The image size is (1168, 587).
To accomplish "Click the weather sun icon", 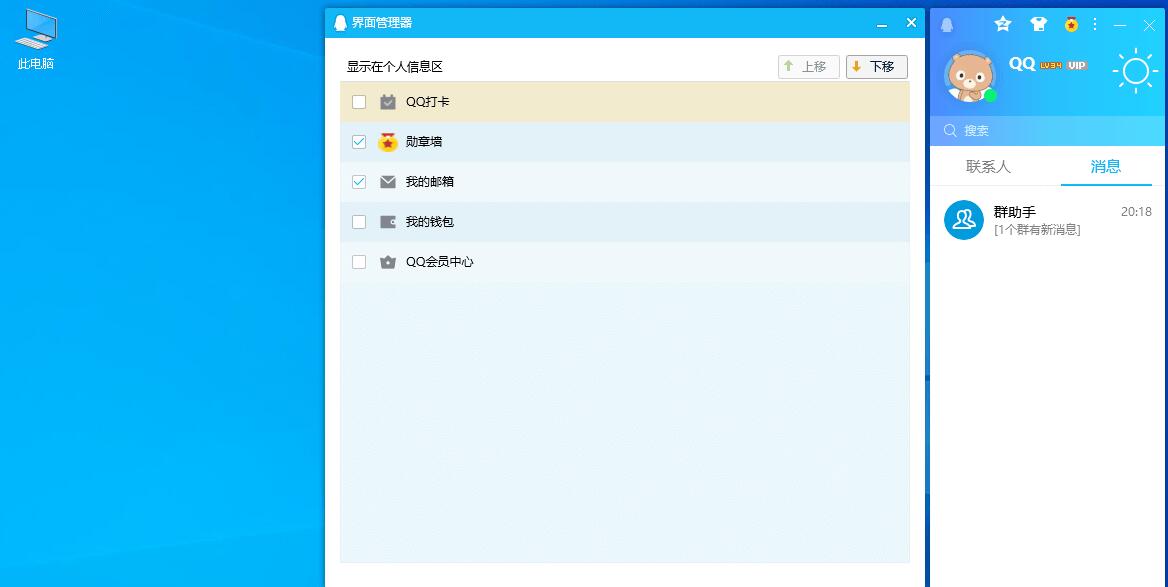I will point(1136,72).
